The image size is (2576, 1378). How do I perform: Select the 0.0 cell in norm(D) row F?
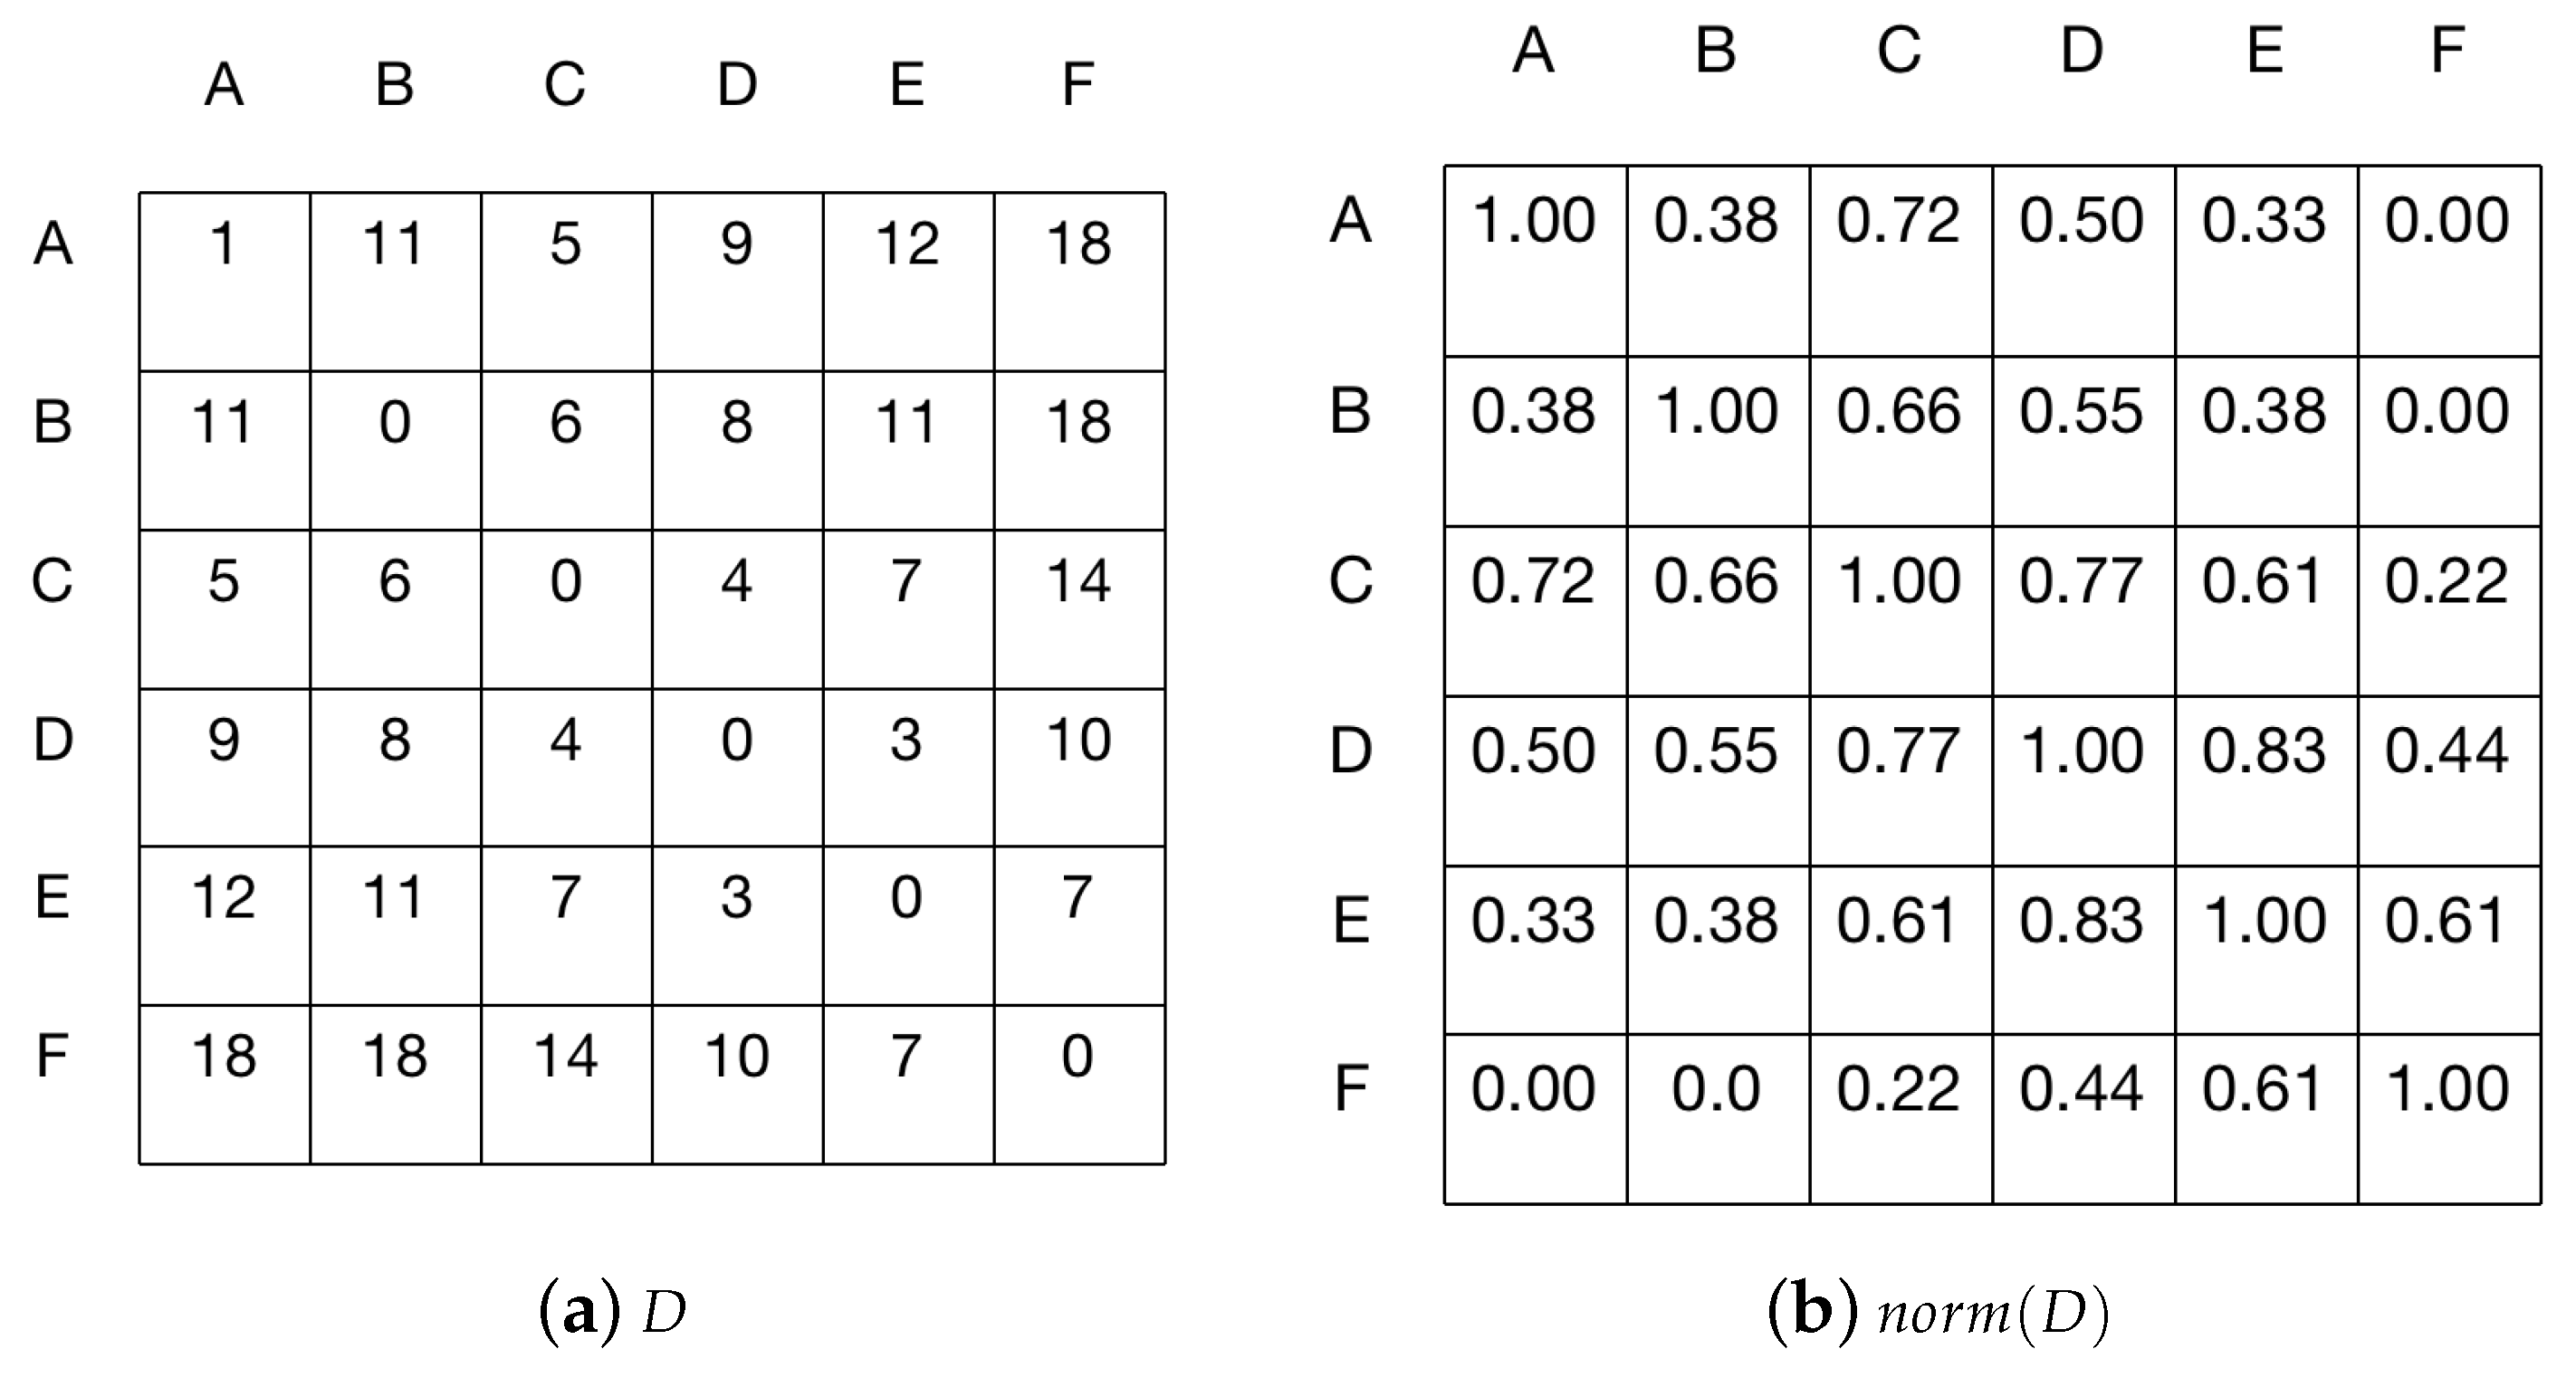click(x=1716, y=1088)
